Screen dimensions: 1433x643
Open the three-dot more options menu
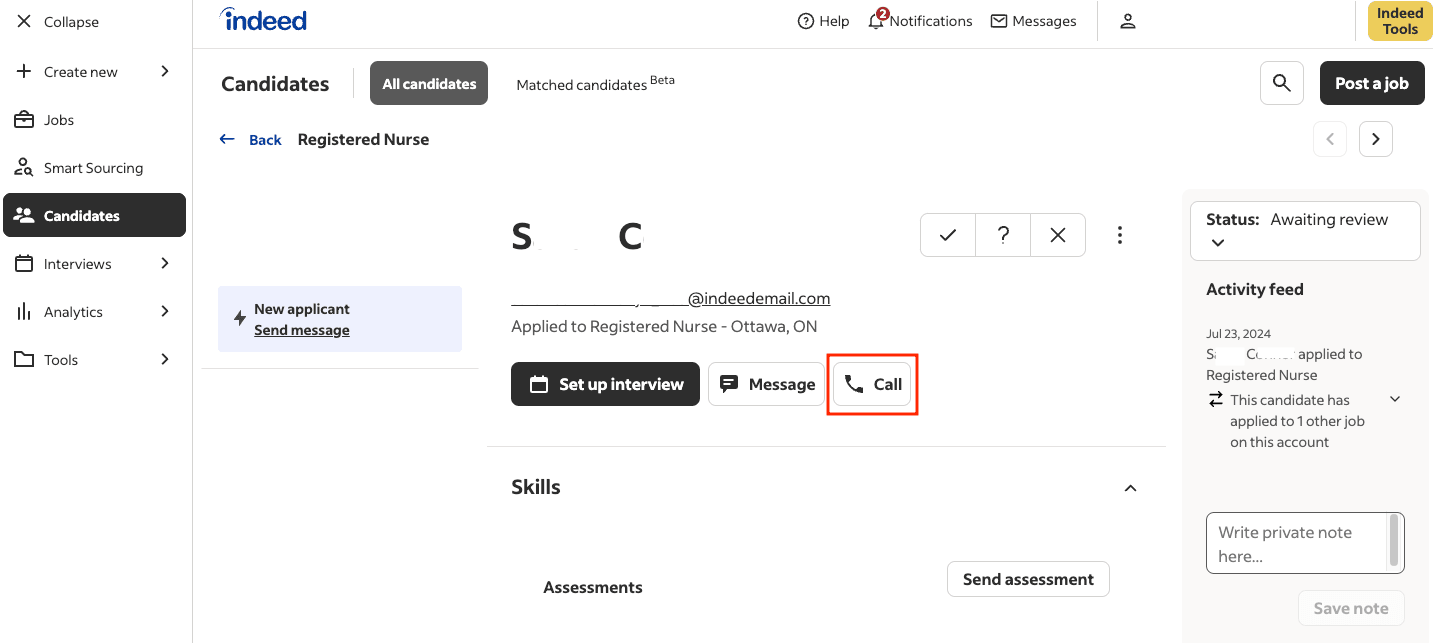pos(1119,235)
